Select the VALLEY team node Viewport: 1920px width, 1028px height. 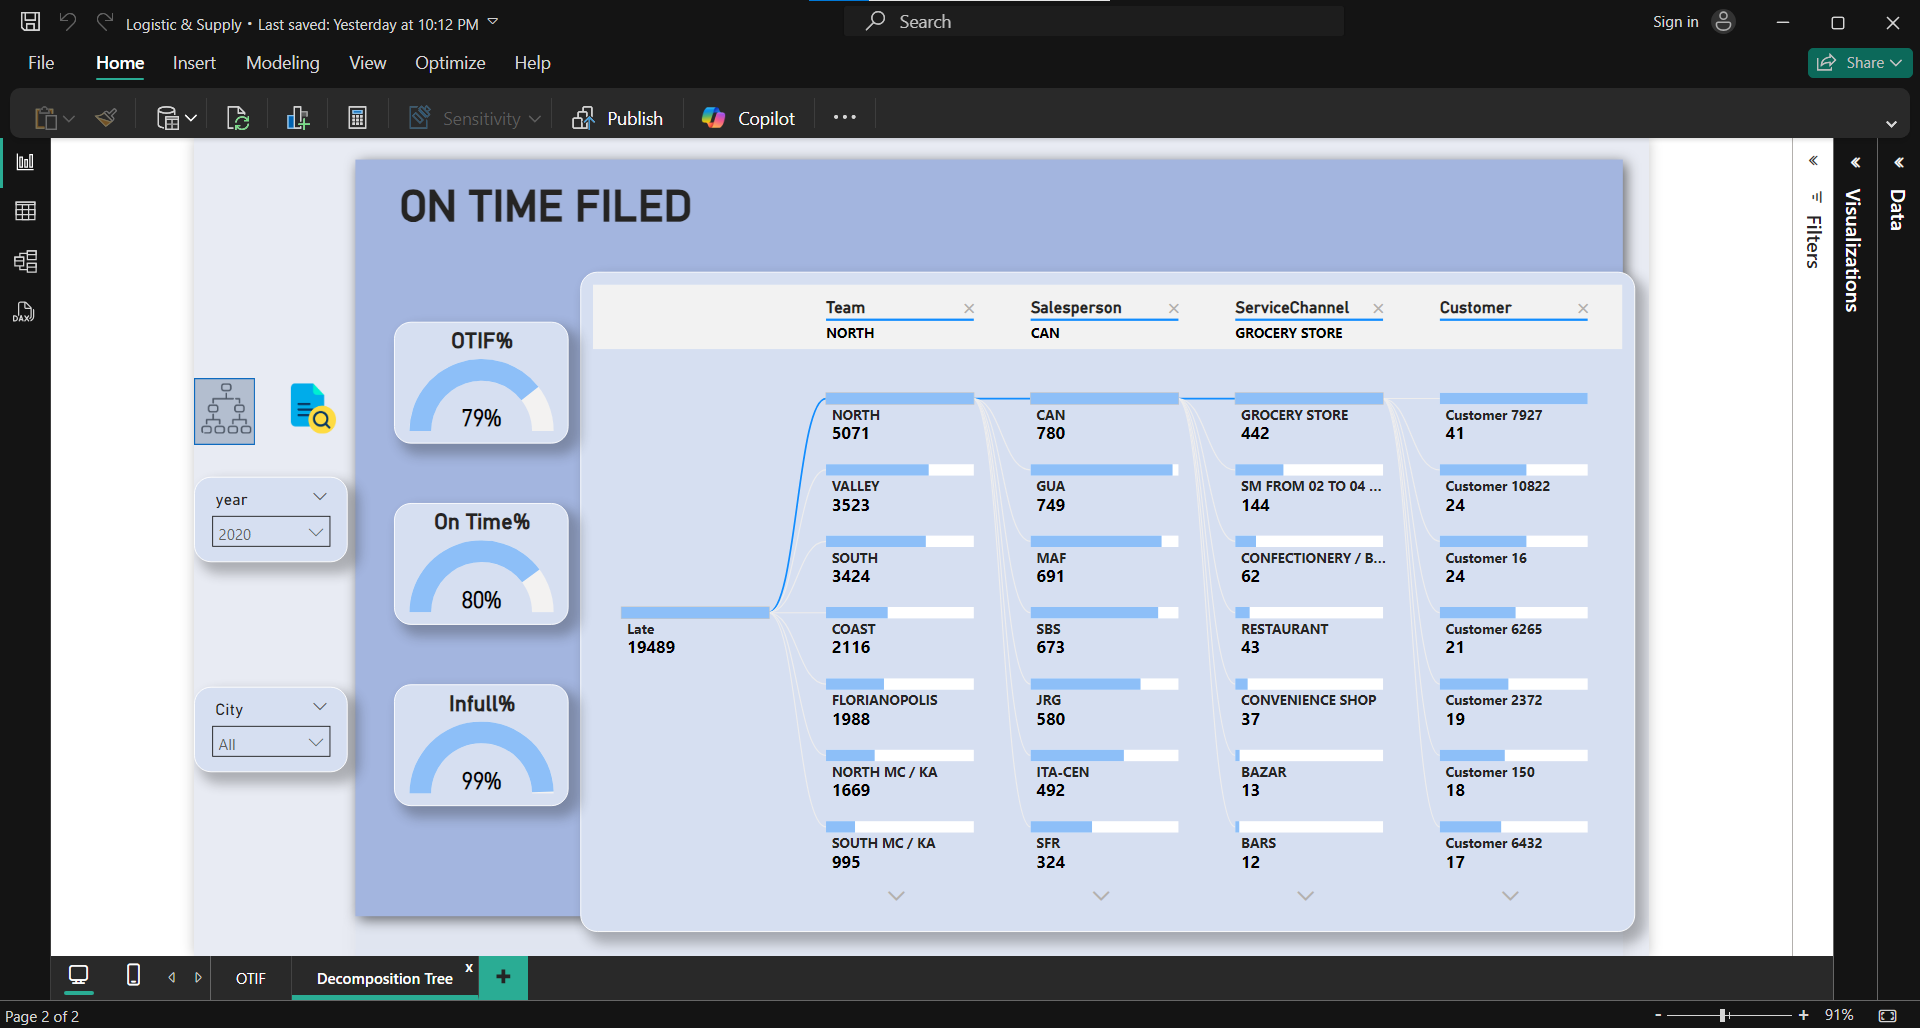click(900, 490)
